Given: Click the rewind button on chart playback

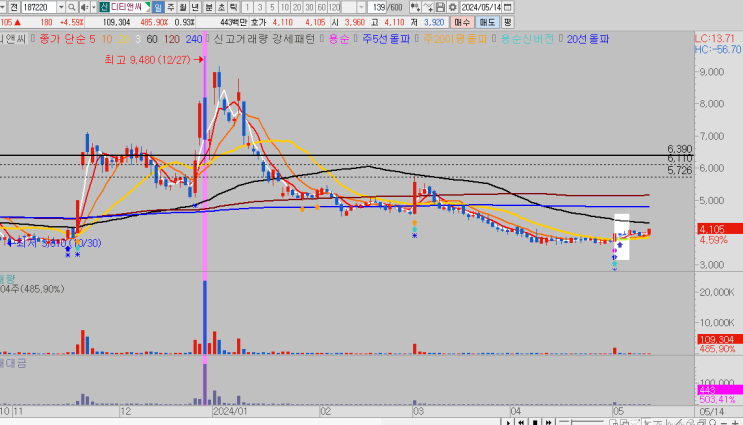Looking at the screenshot, I should coord(521,422).
